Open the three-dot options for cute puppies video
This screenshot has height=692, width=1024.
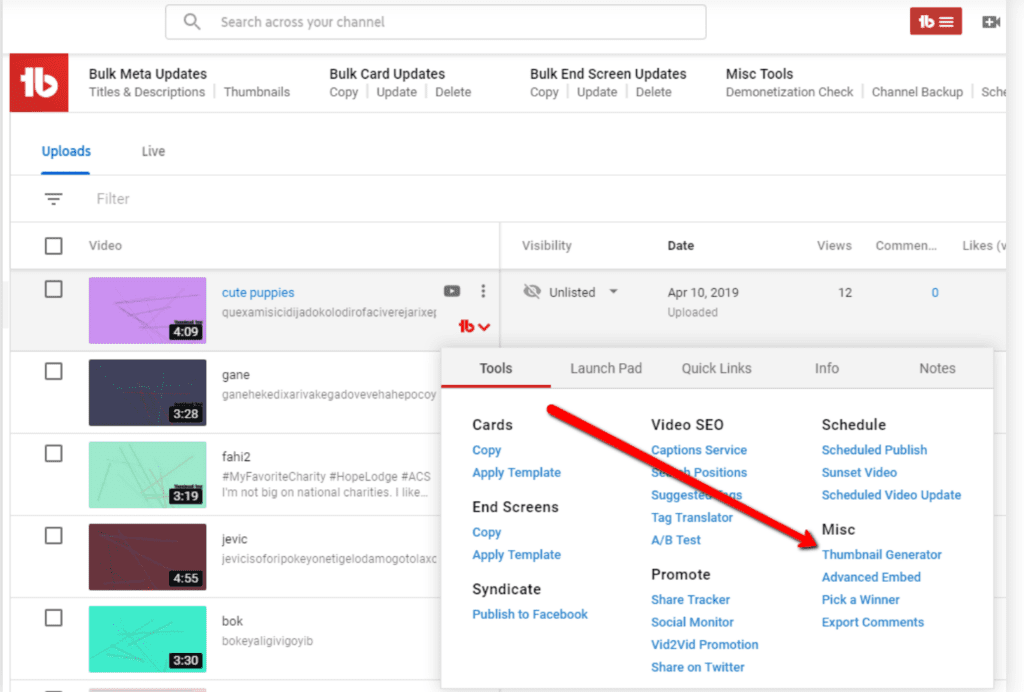point(483,291)
